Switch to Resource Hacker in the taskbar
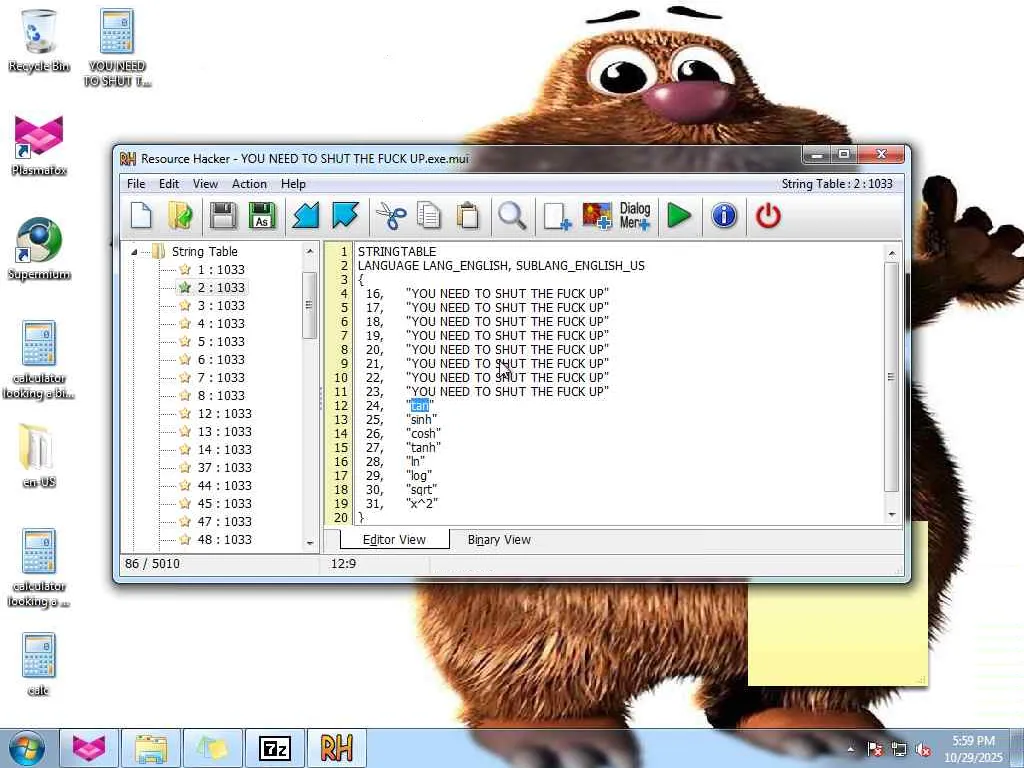 click(336, 748)
